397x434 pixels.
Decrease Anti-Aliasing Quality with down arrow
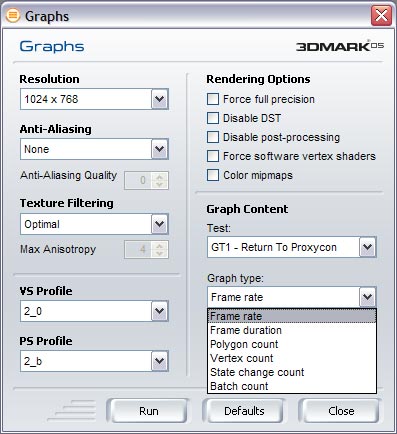(160, 185)
